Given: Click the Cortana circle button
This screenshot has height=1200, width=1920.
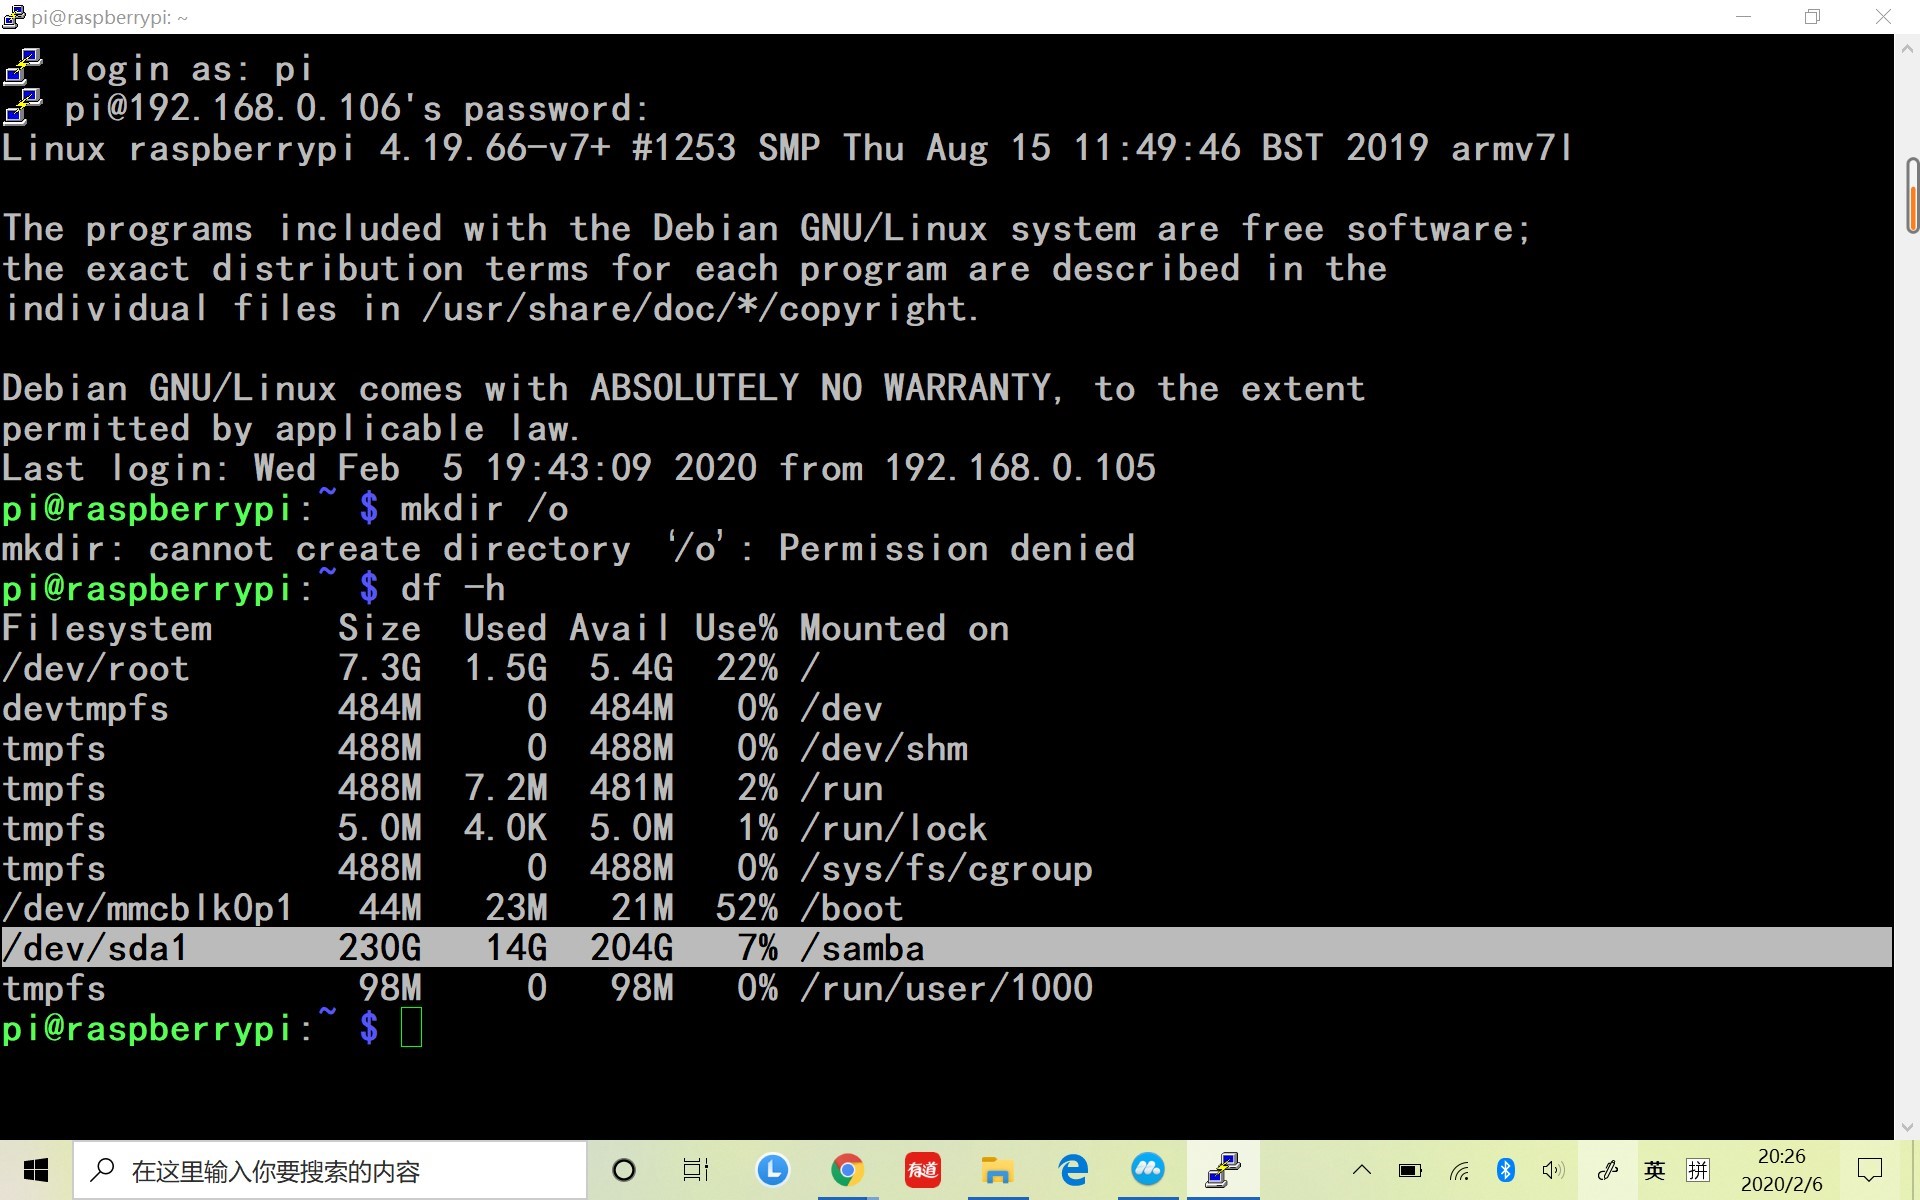Looking at the screenshot, I should (623, 1170).
